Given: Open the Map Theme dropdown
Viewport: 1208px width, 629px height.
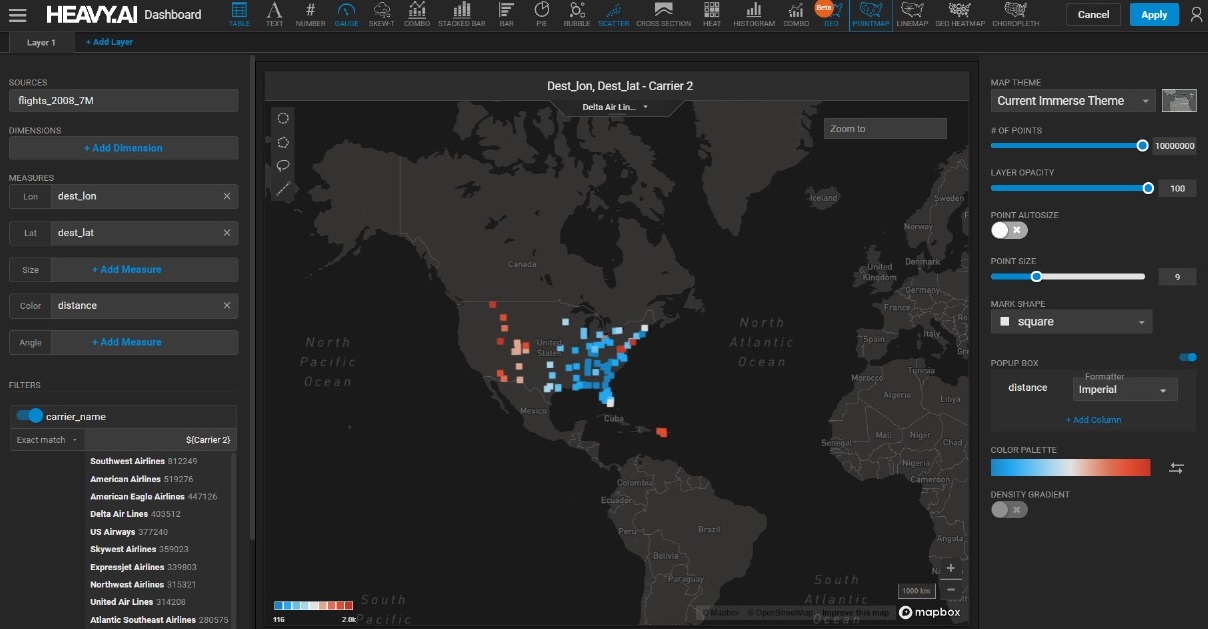Looking at the screenshot, I should click(x=1073, y=101).
